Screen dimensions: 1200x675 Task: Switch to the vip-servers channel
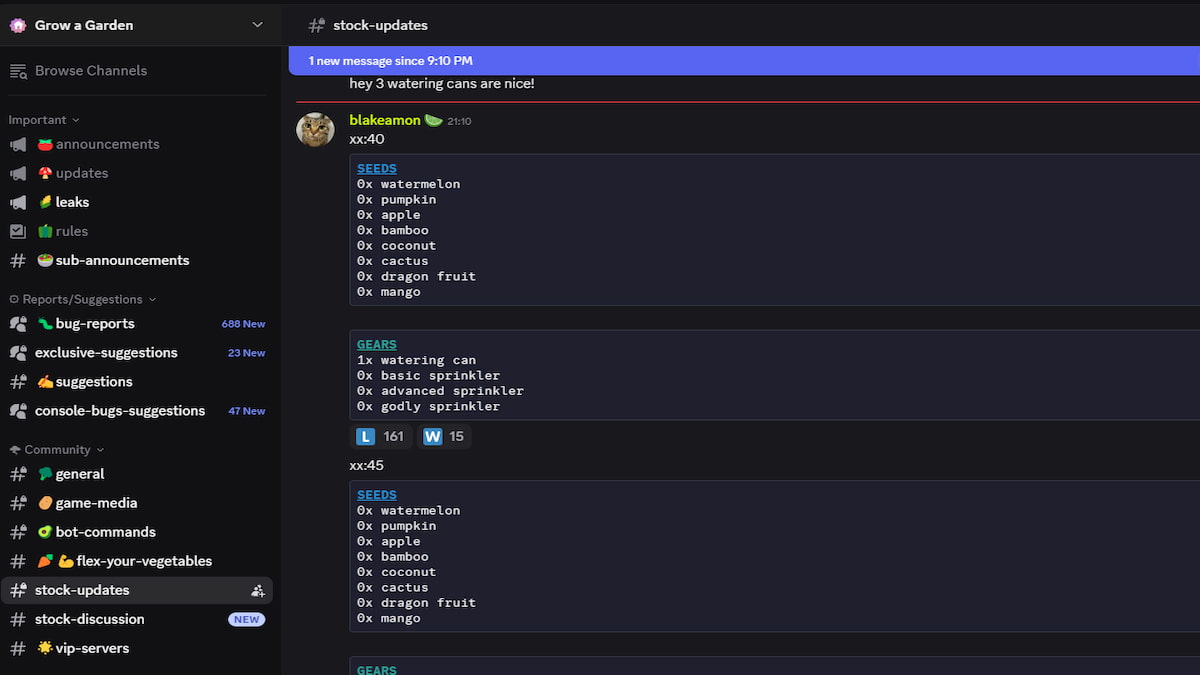[x=83, y=648]
